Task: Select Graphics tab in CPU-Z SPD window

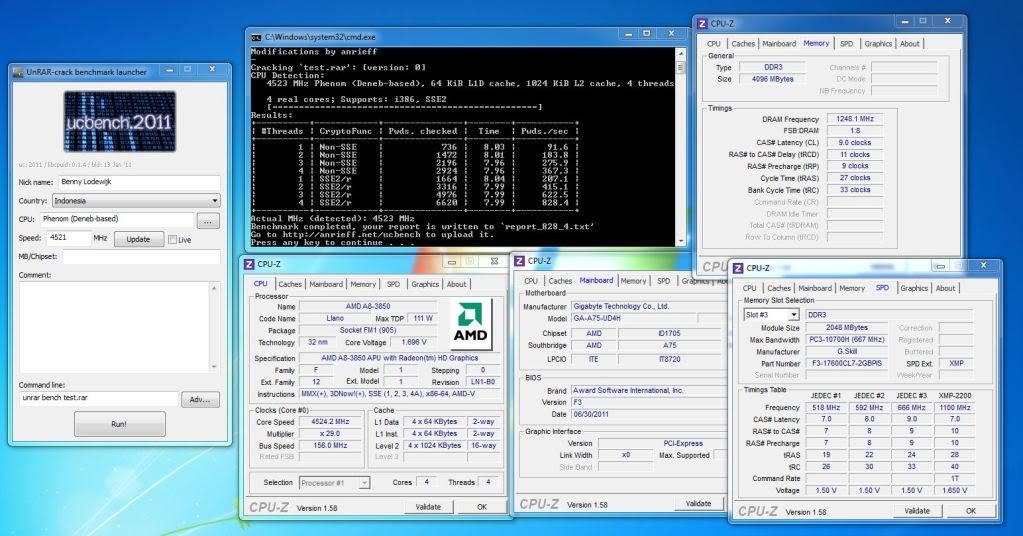Action: point(914,288)
